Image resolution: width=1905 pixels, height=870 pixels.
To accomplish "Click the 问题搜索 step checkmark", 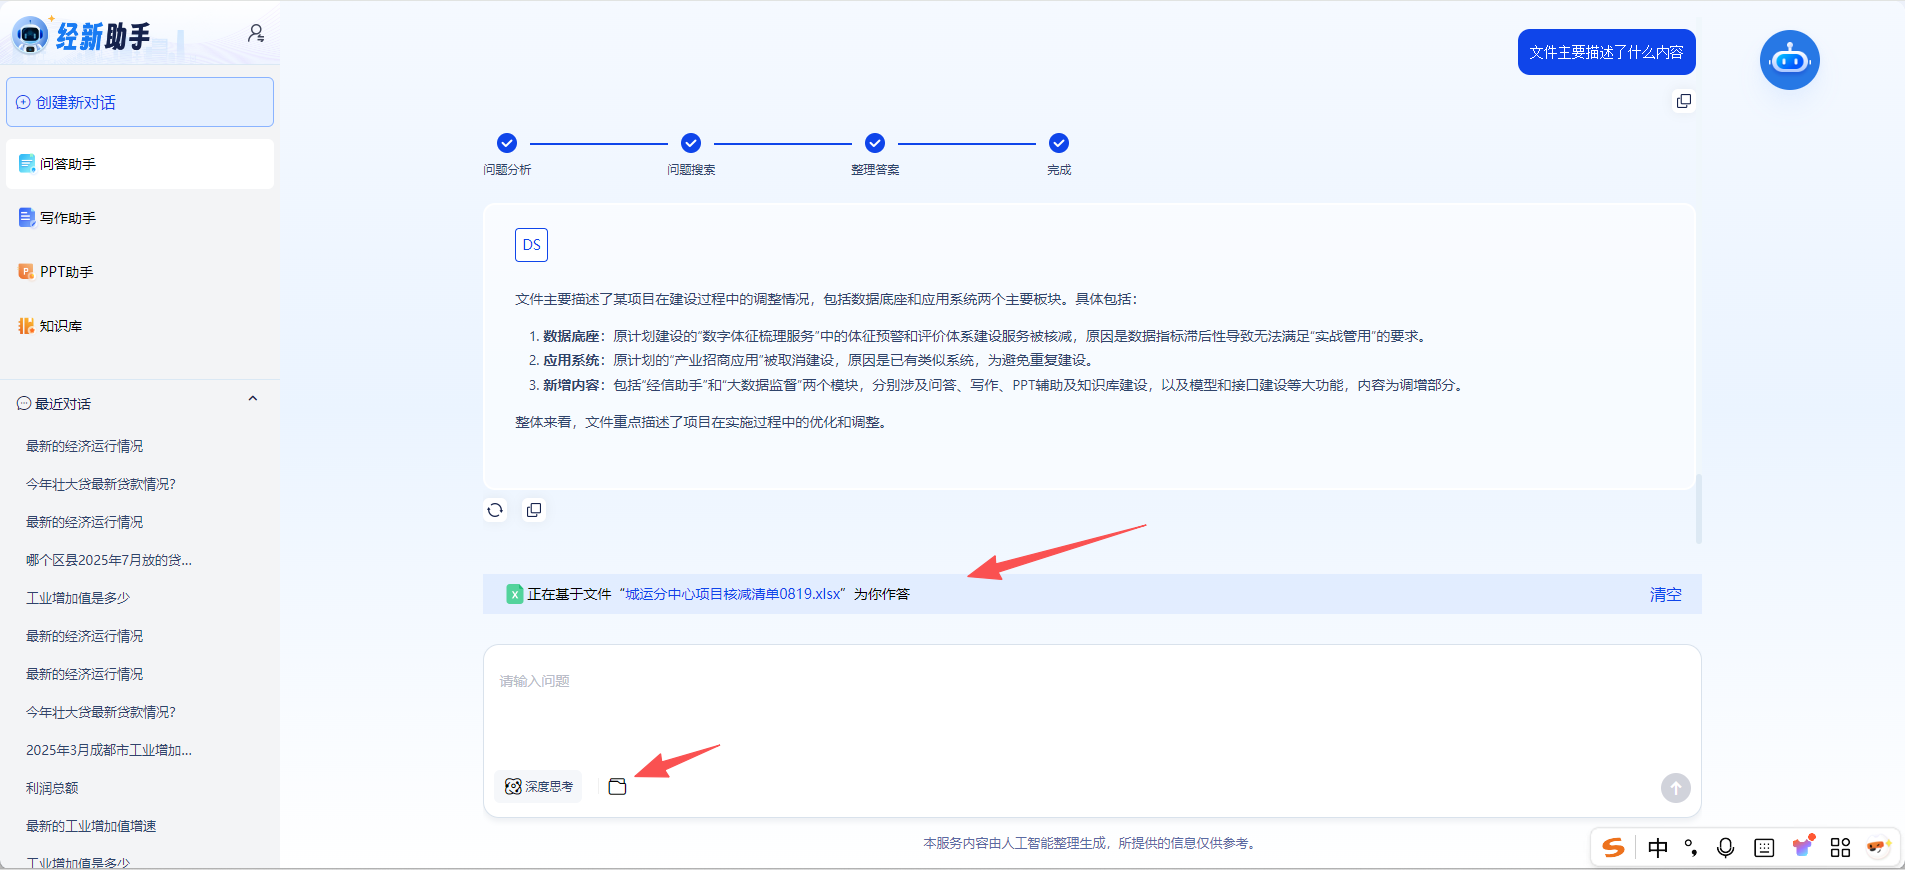I will point(691,143).
